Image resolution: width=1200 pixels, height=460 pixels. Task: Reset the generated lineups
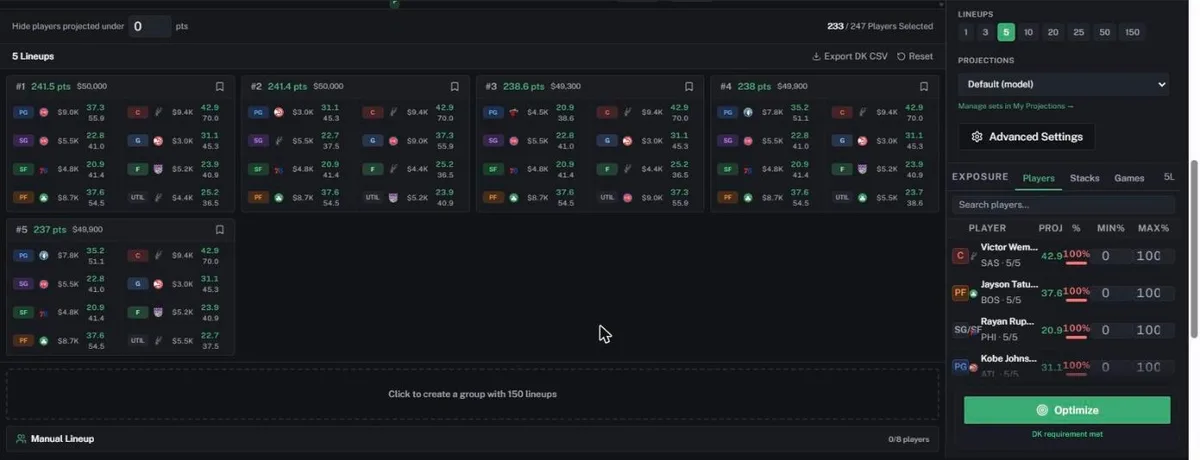(914, 57)
